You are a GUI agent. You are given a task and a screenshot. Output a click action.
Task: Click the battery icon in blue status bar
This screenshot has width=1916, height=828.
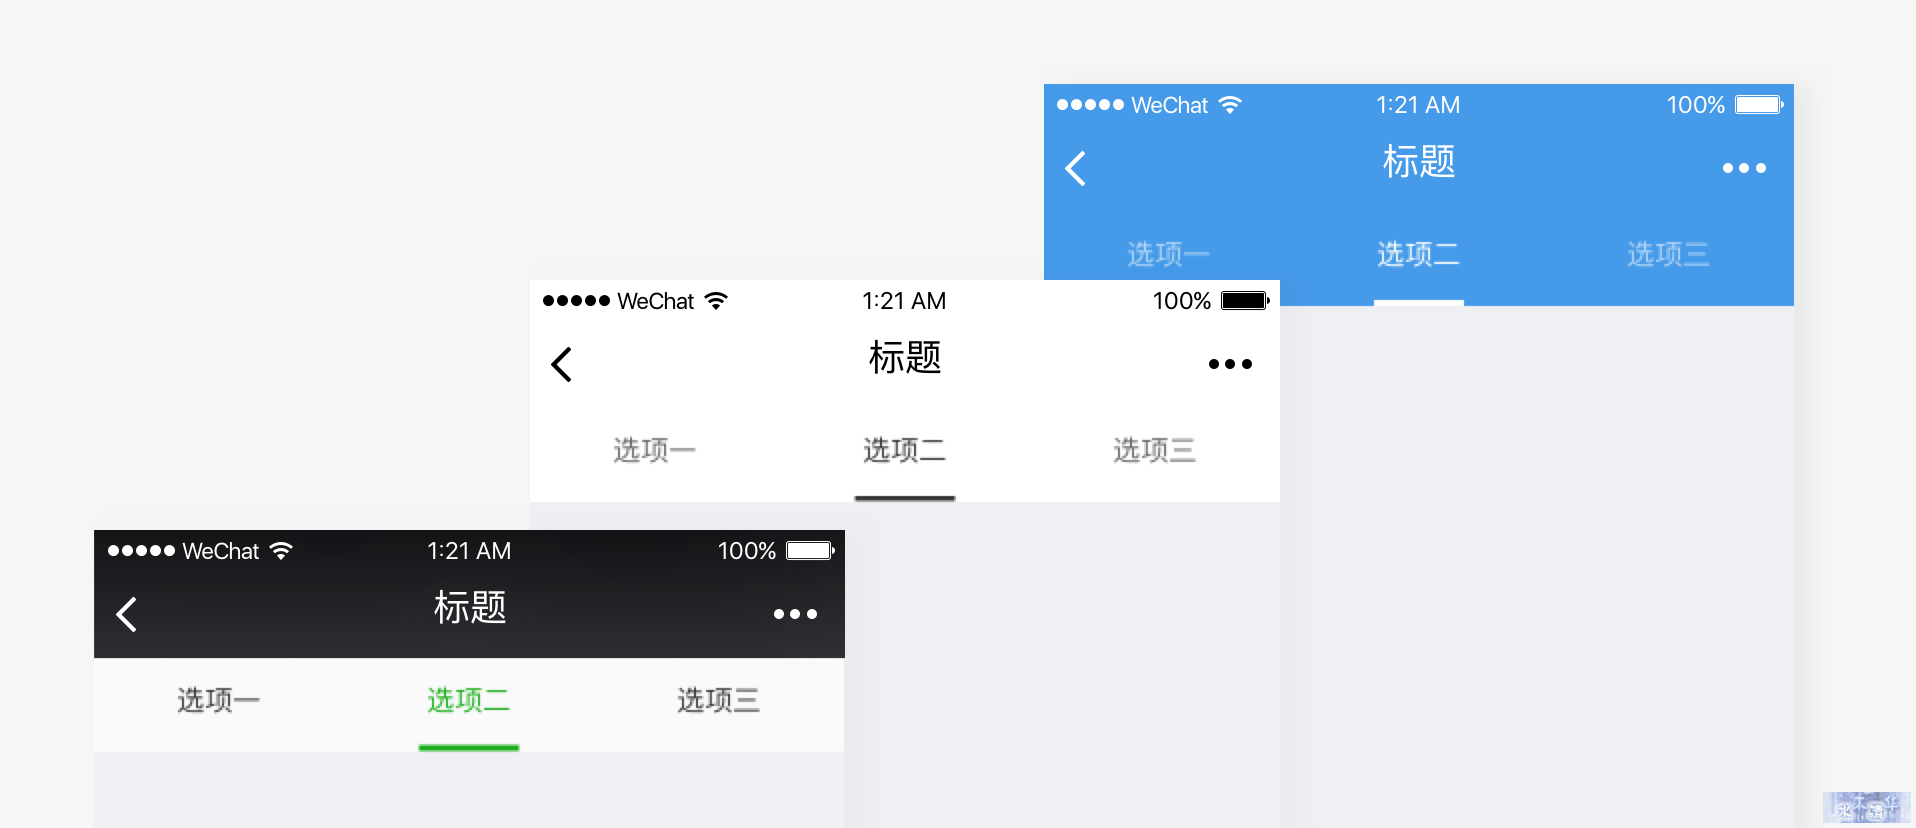[x=1760, y=105]
